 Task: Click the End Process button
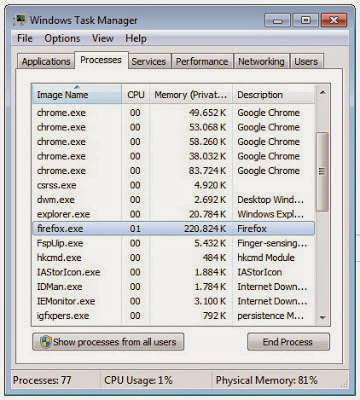point(288,342)
